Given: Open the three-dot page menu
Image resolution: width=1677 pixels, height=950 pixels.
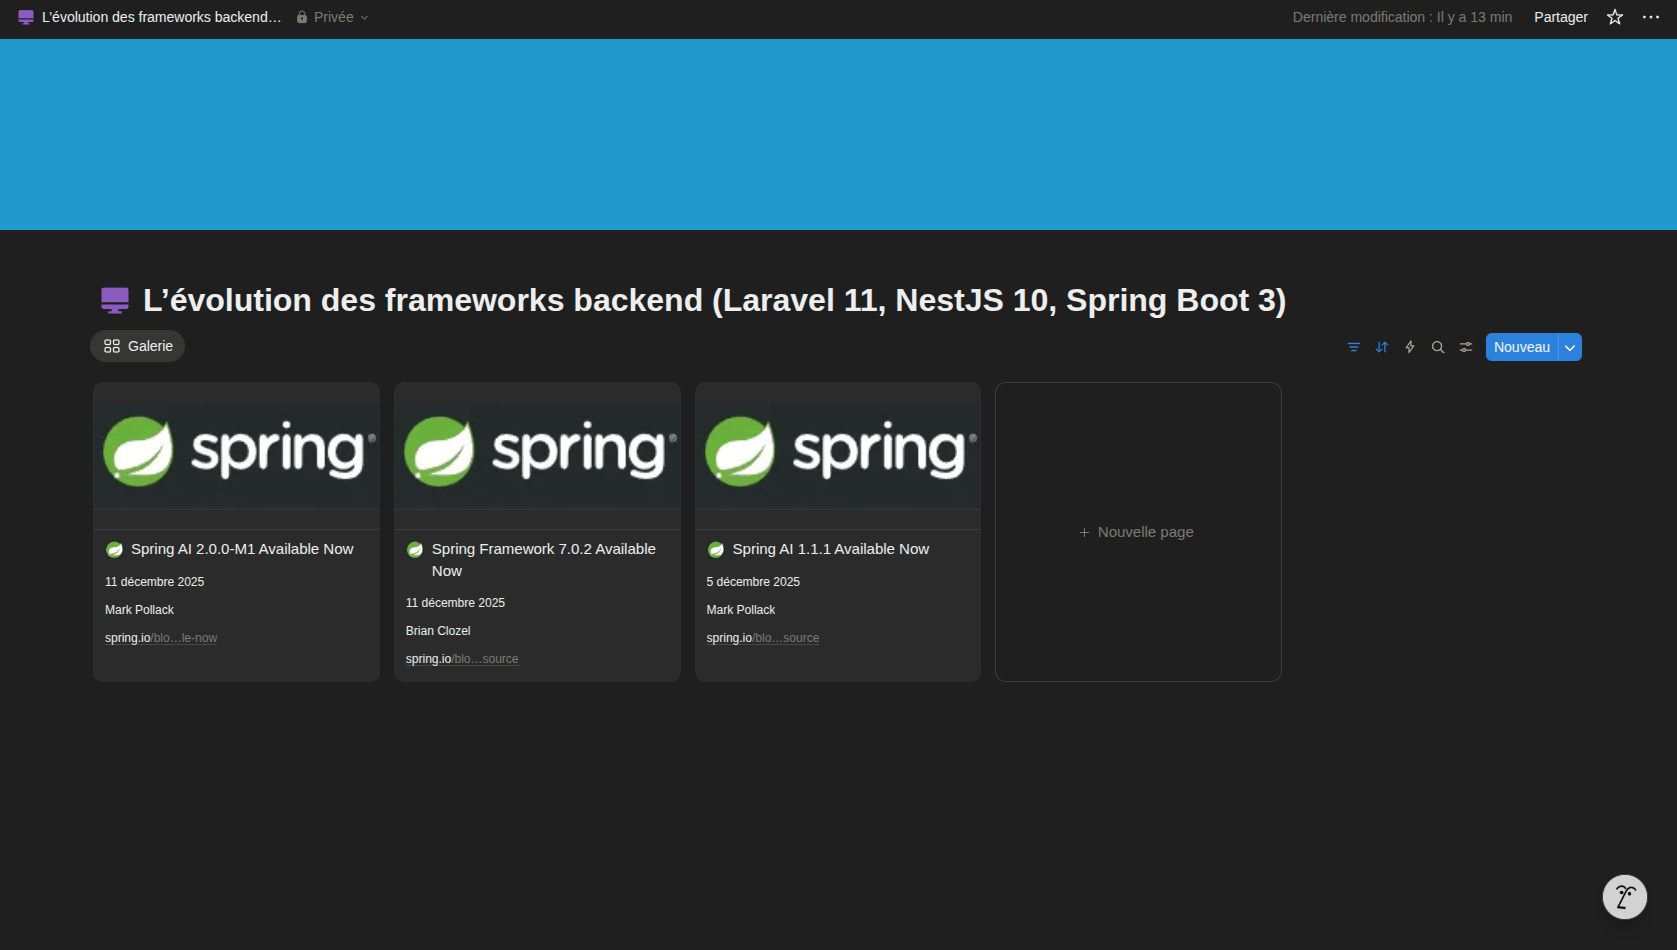Looking at the screenshot, I should pos(1650,17).
